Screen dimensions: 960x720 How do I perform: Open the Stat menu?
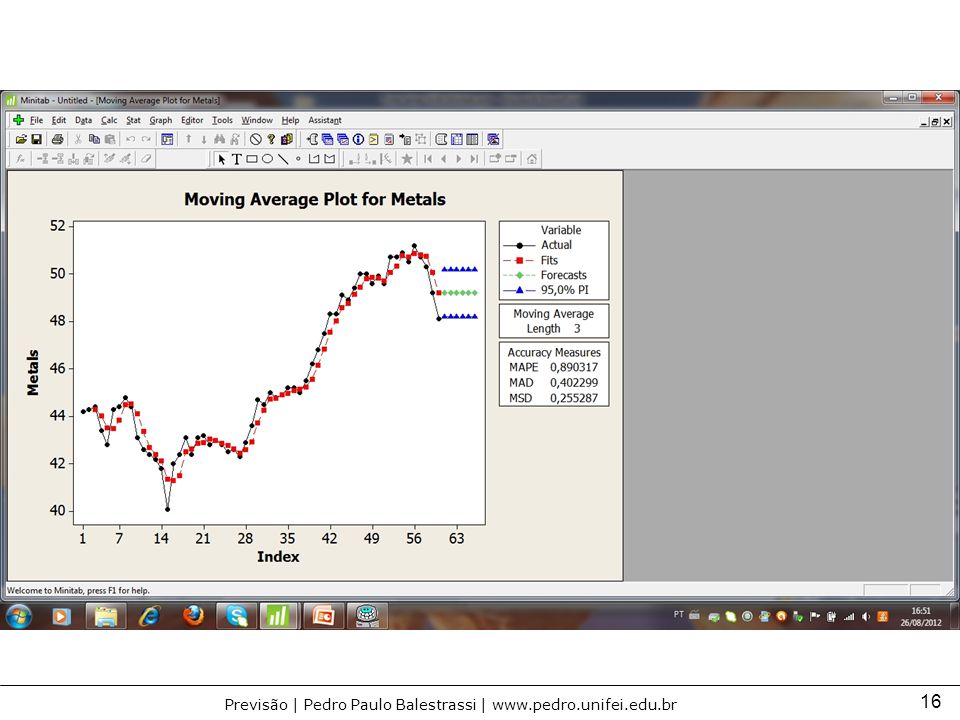(x=133, y=121)
